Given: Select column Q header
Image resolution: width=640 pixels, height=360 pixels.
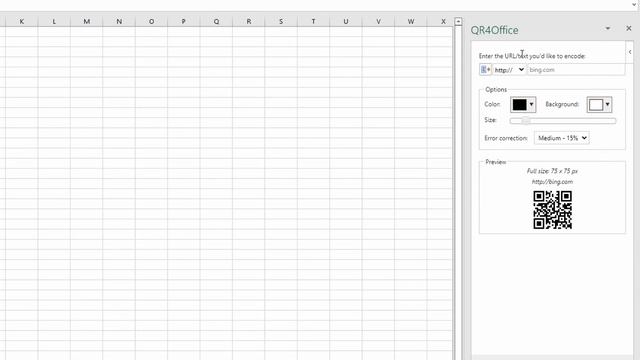Looking at the screenshot, I should (x=216, y=21).
